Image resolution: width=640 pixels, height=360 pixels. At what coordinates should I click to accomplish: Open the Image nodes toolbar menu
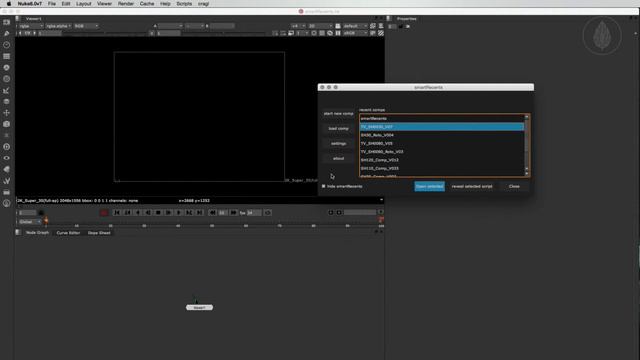[7, 22]
